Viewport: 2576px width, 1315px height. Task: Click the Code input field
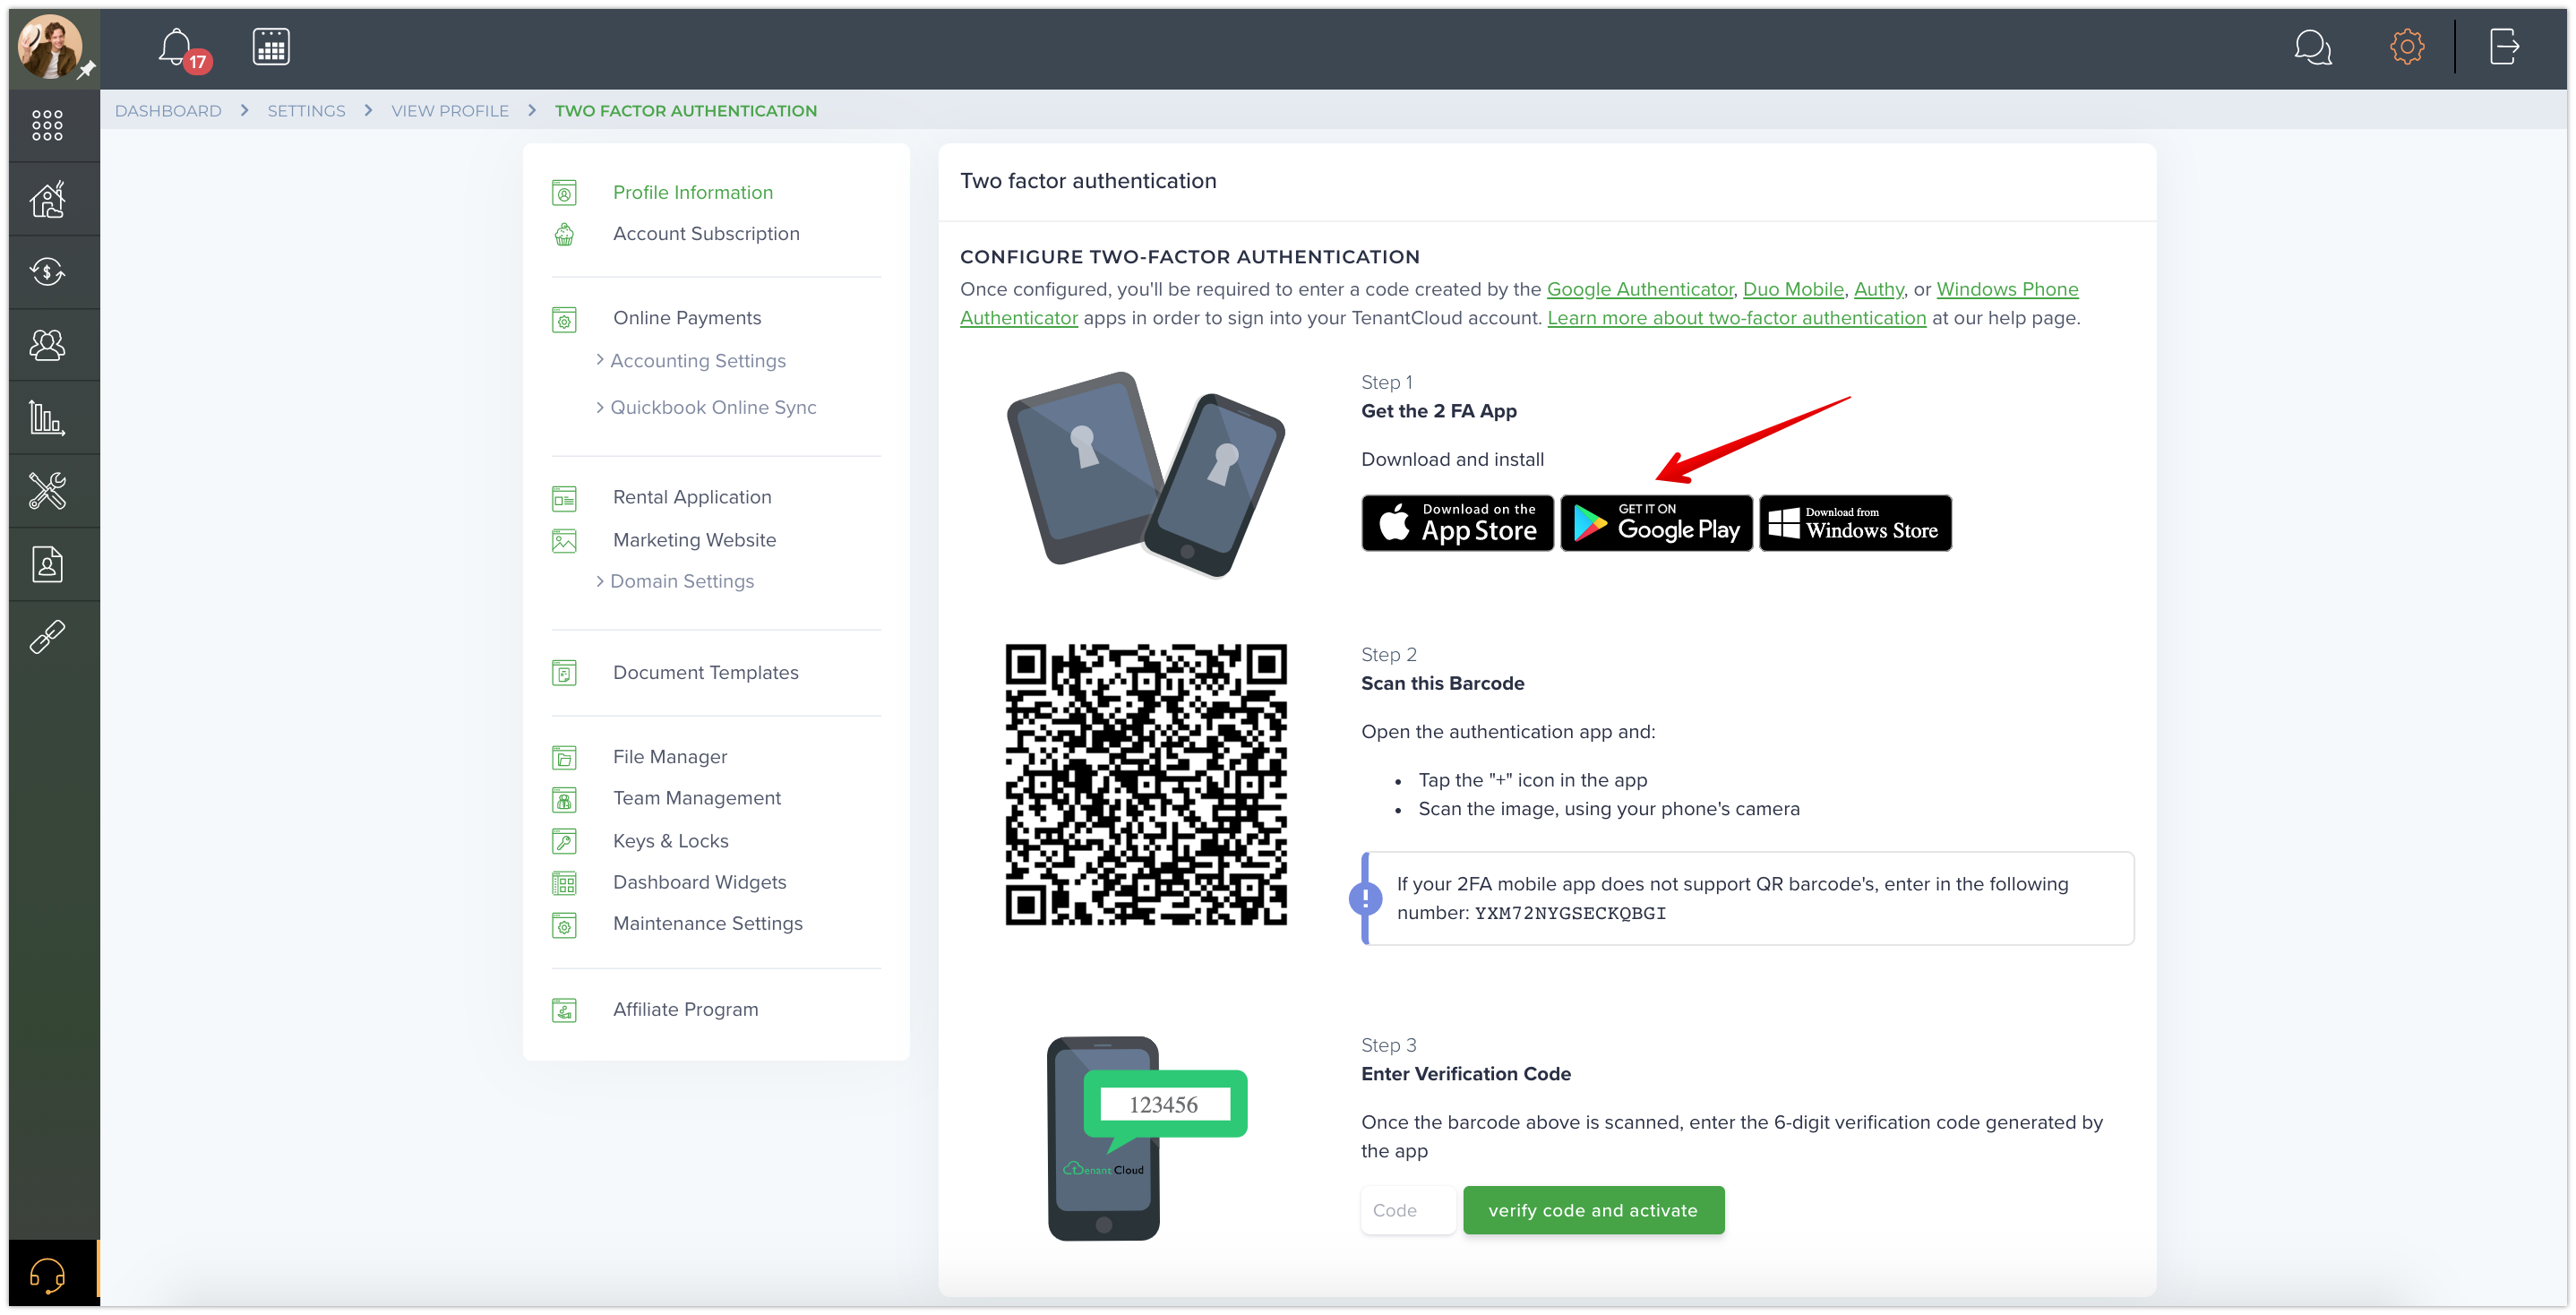point(1408,1210)
